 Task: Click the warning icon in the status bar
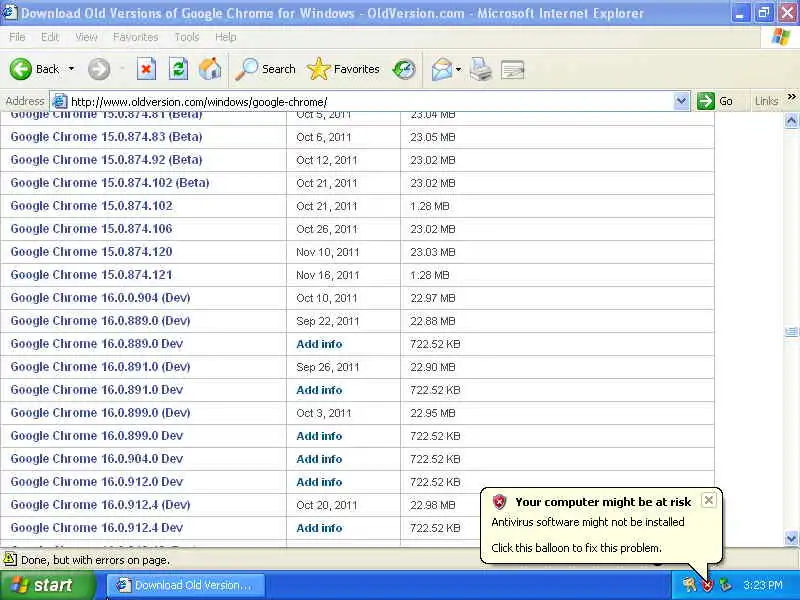[10, 560]
